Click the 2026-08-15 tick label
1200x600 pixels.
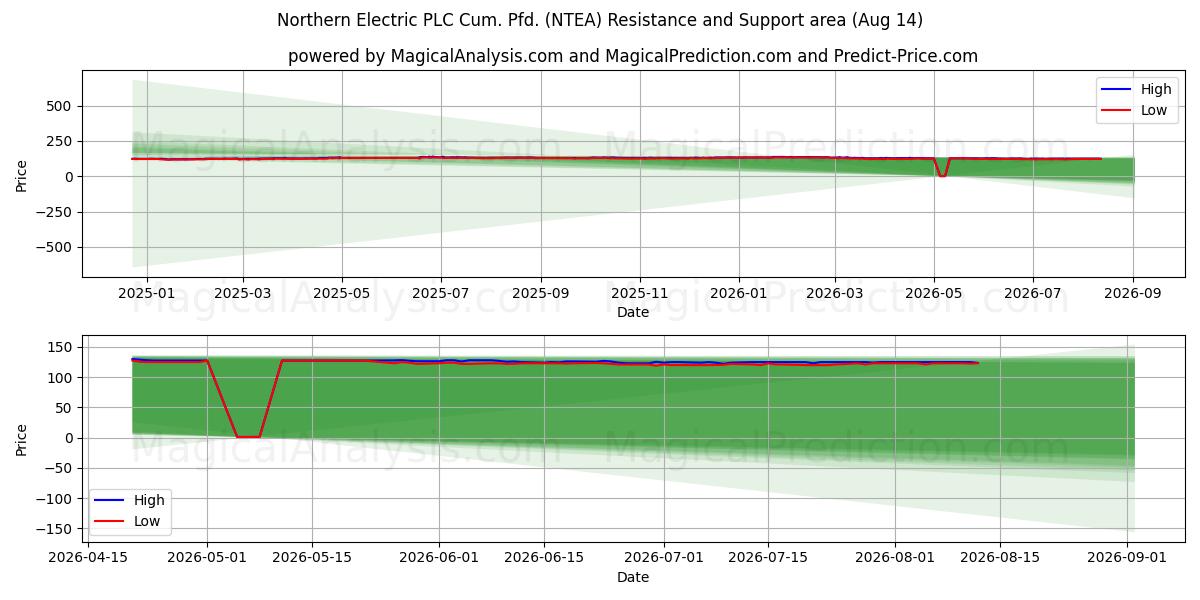pyautogui.click(x=1001, y=558)
